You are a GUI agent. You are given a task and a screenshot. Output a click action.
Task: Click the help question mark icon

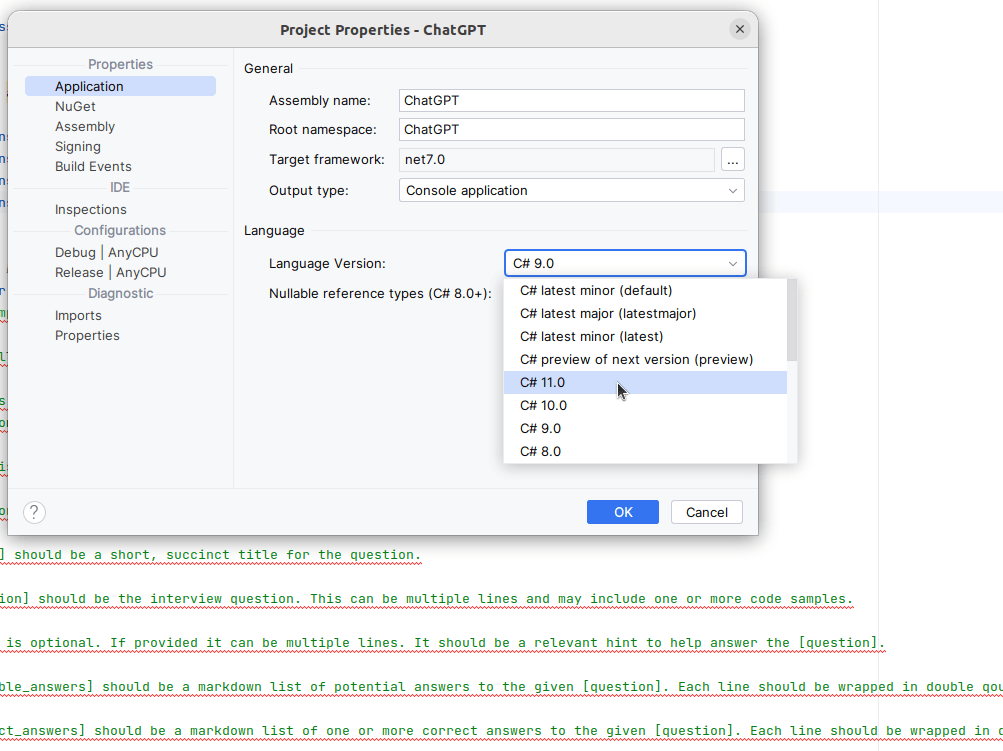pyautogui.click(x=33, y=512)
